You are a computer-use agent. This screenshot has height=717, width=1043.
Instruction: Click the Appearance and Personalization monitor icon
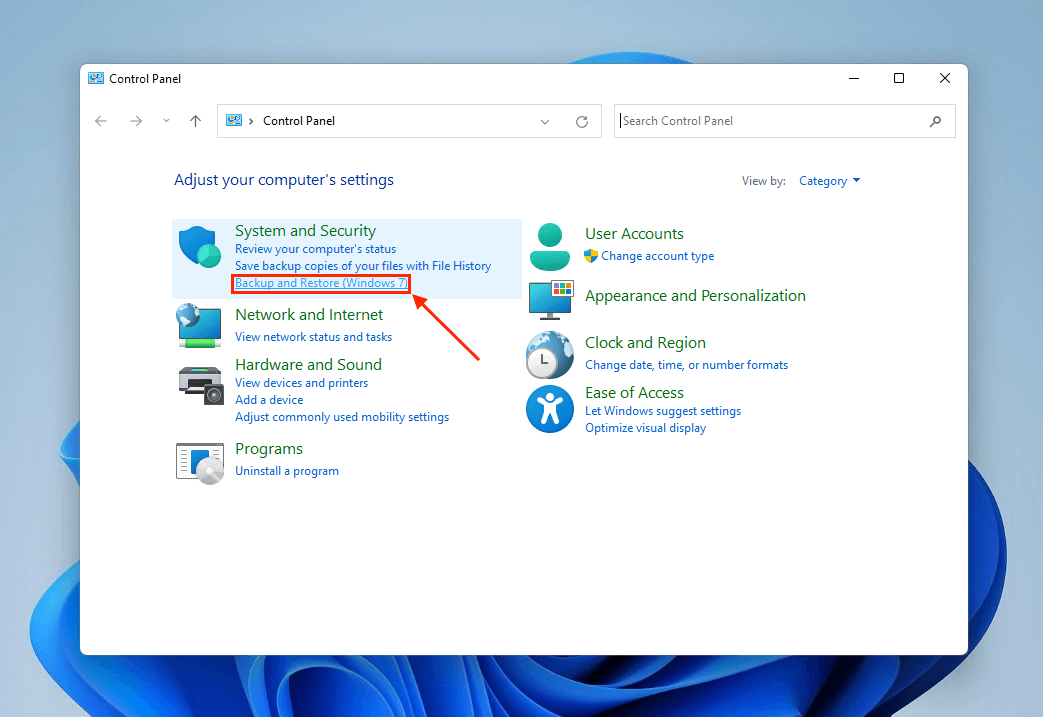[550, 300]
